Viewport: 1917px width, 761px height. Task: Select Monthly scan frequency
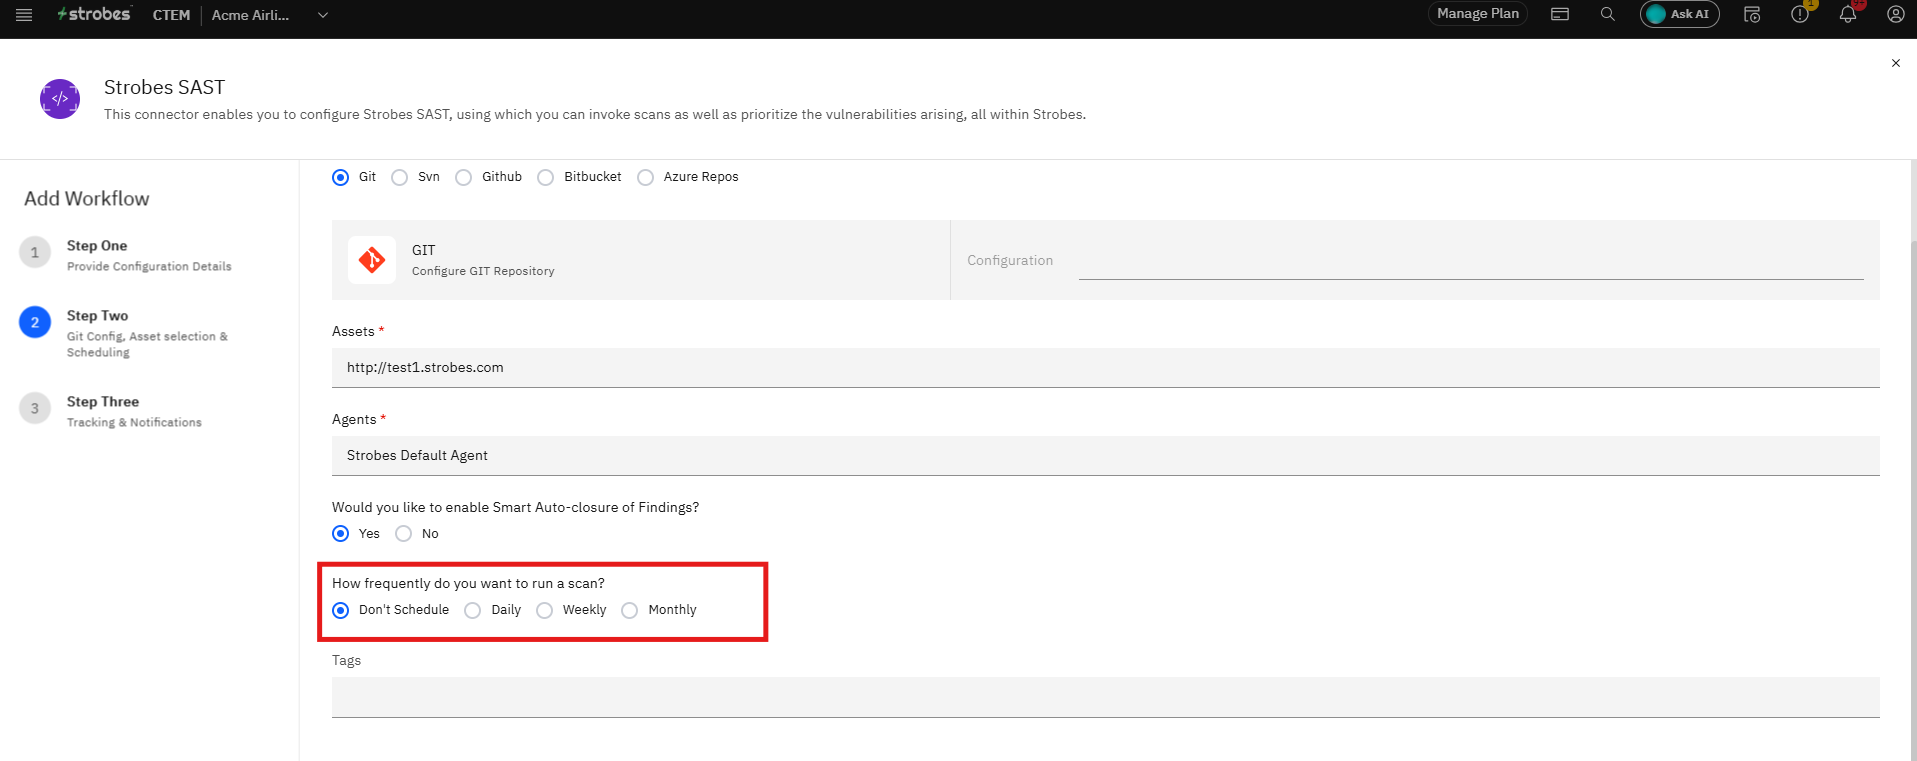(x=630, y=610)
